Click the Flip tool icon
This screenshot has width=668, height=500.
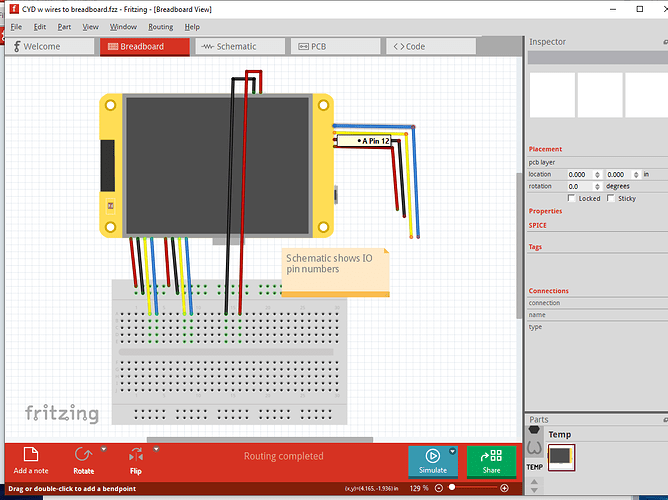135,456
